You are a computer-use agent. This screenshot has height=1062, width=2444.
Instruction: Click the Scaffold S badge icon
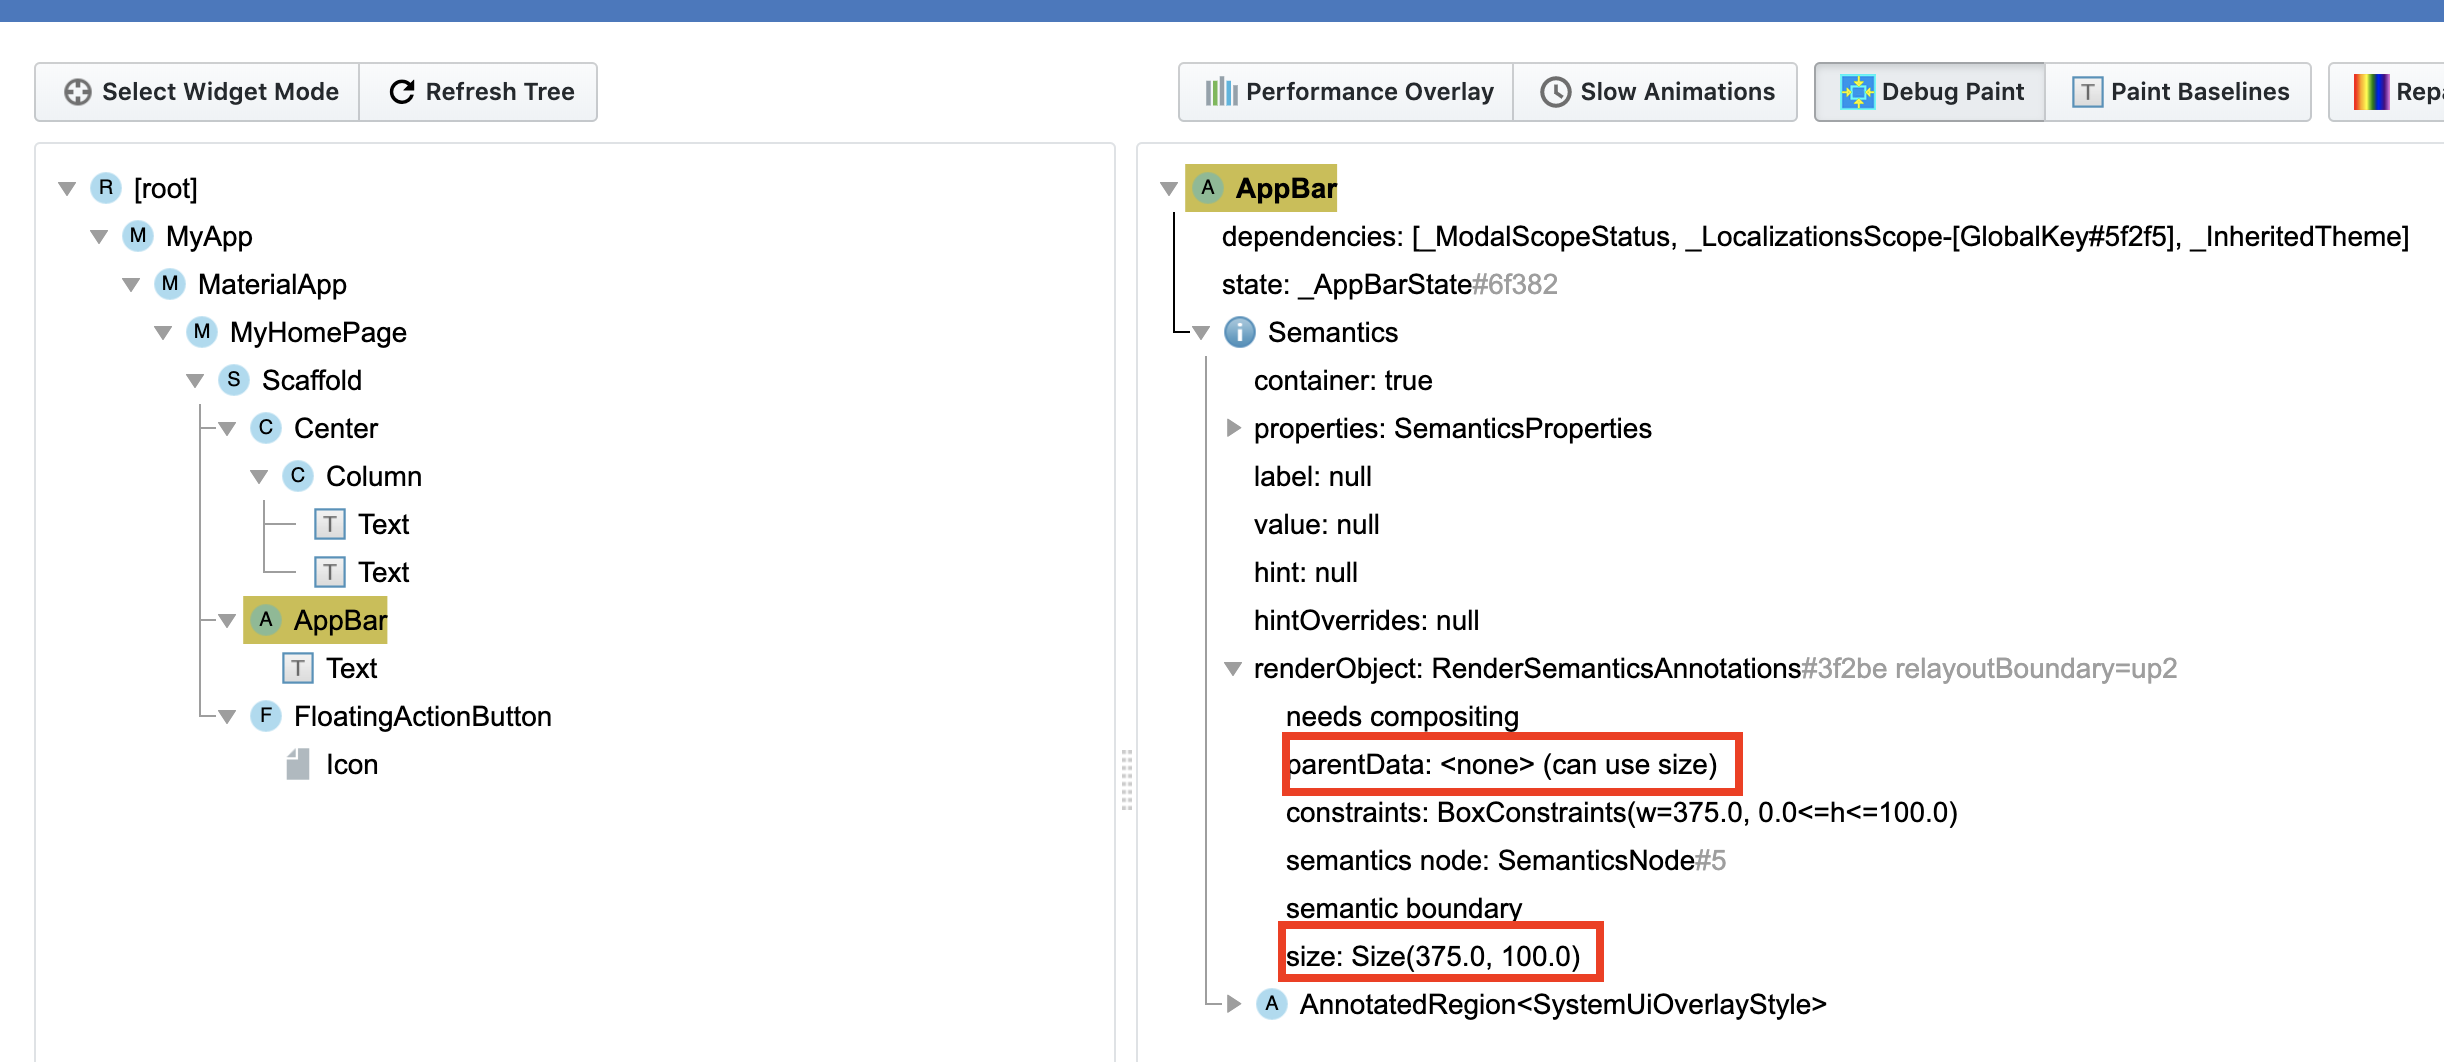point(233,380)
